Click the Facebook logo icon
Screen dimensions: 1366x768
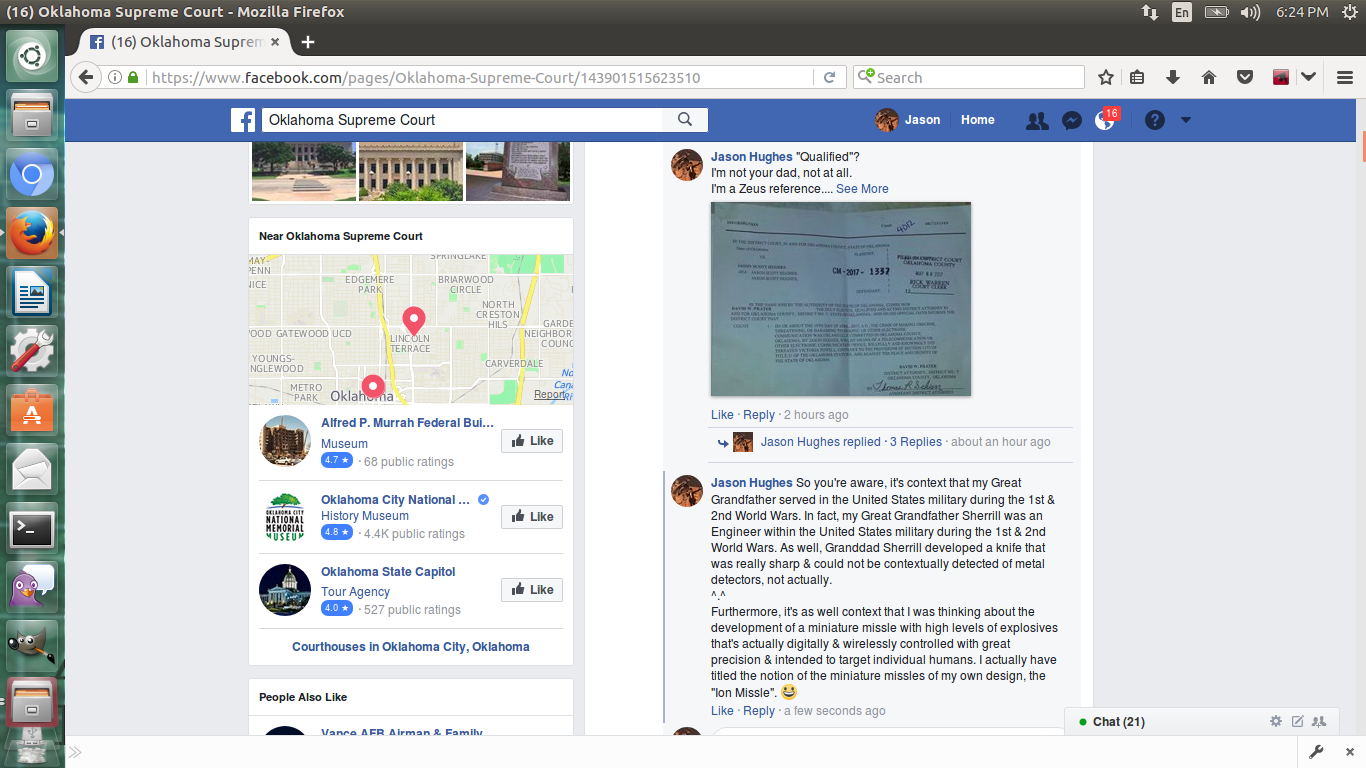click(x=243, y=120)
